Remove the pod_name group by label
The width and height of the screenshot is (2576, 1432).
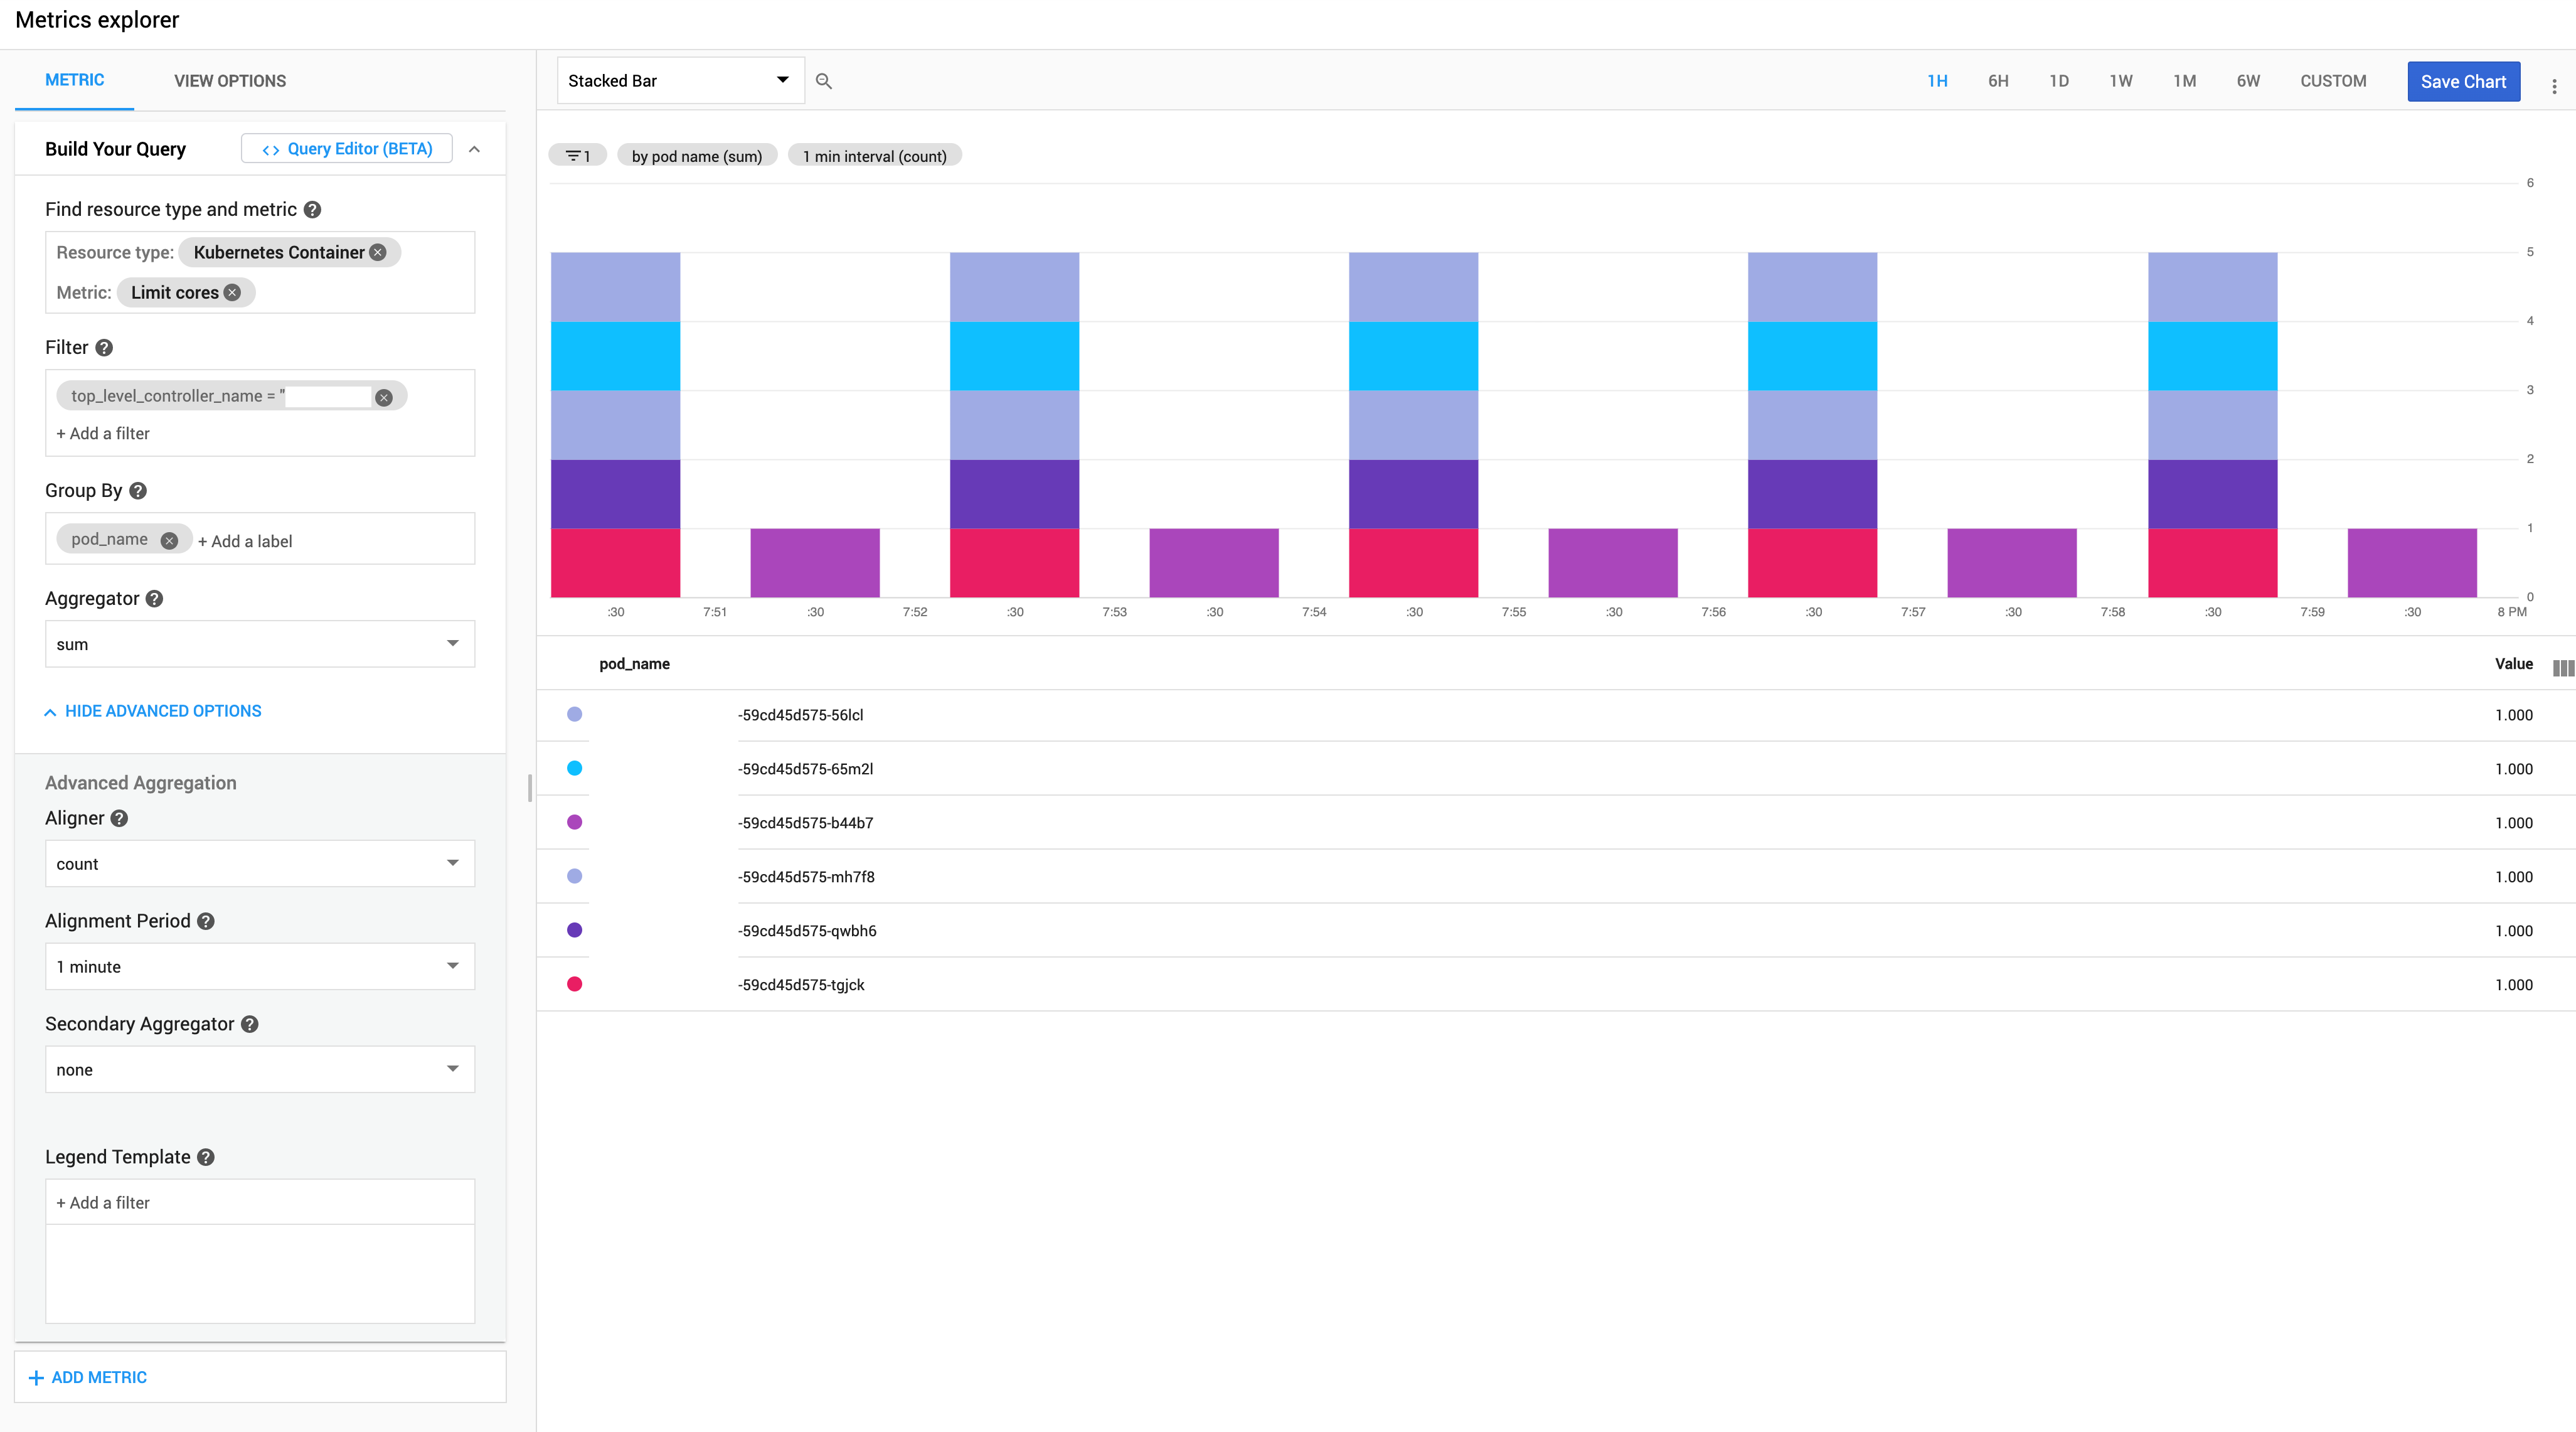(x=169, y=540)
